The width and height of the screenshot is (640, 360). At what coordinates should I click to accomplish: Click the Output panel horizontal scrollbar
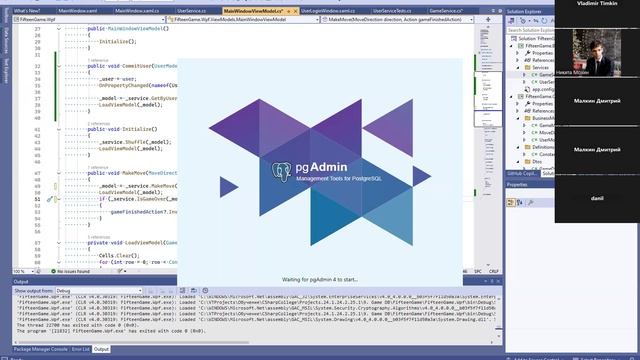[x=133, y=342]
